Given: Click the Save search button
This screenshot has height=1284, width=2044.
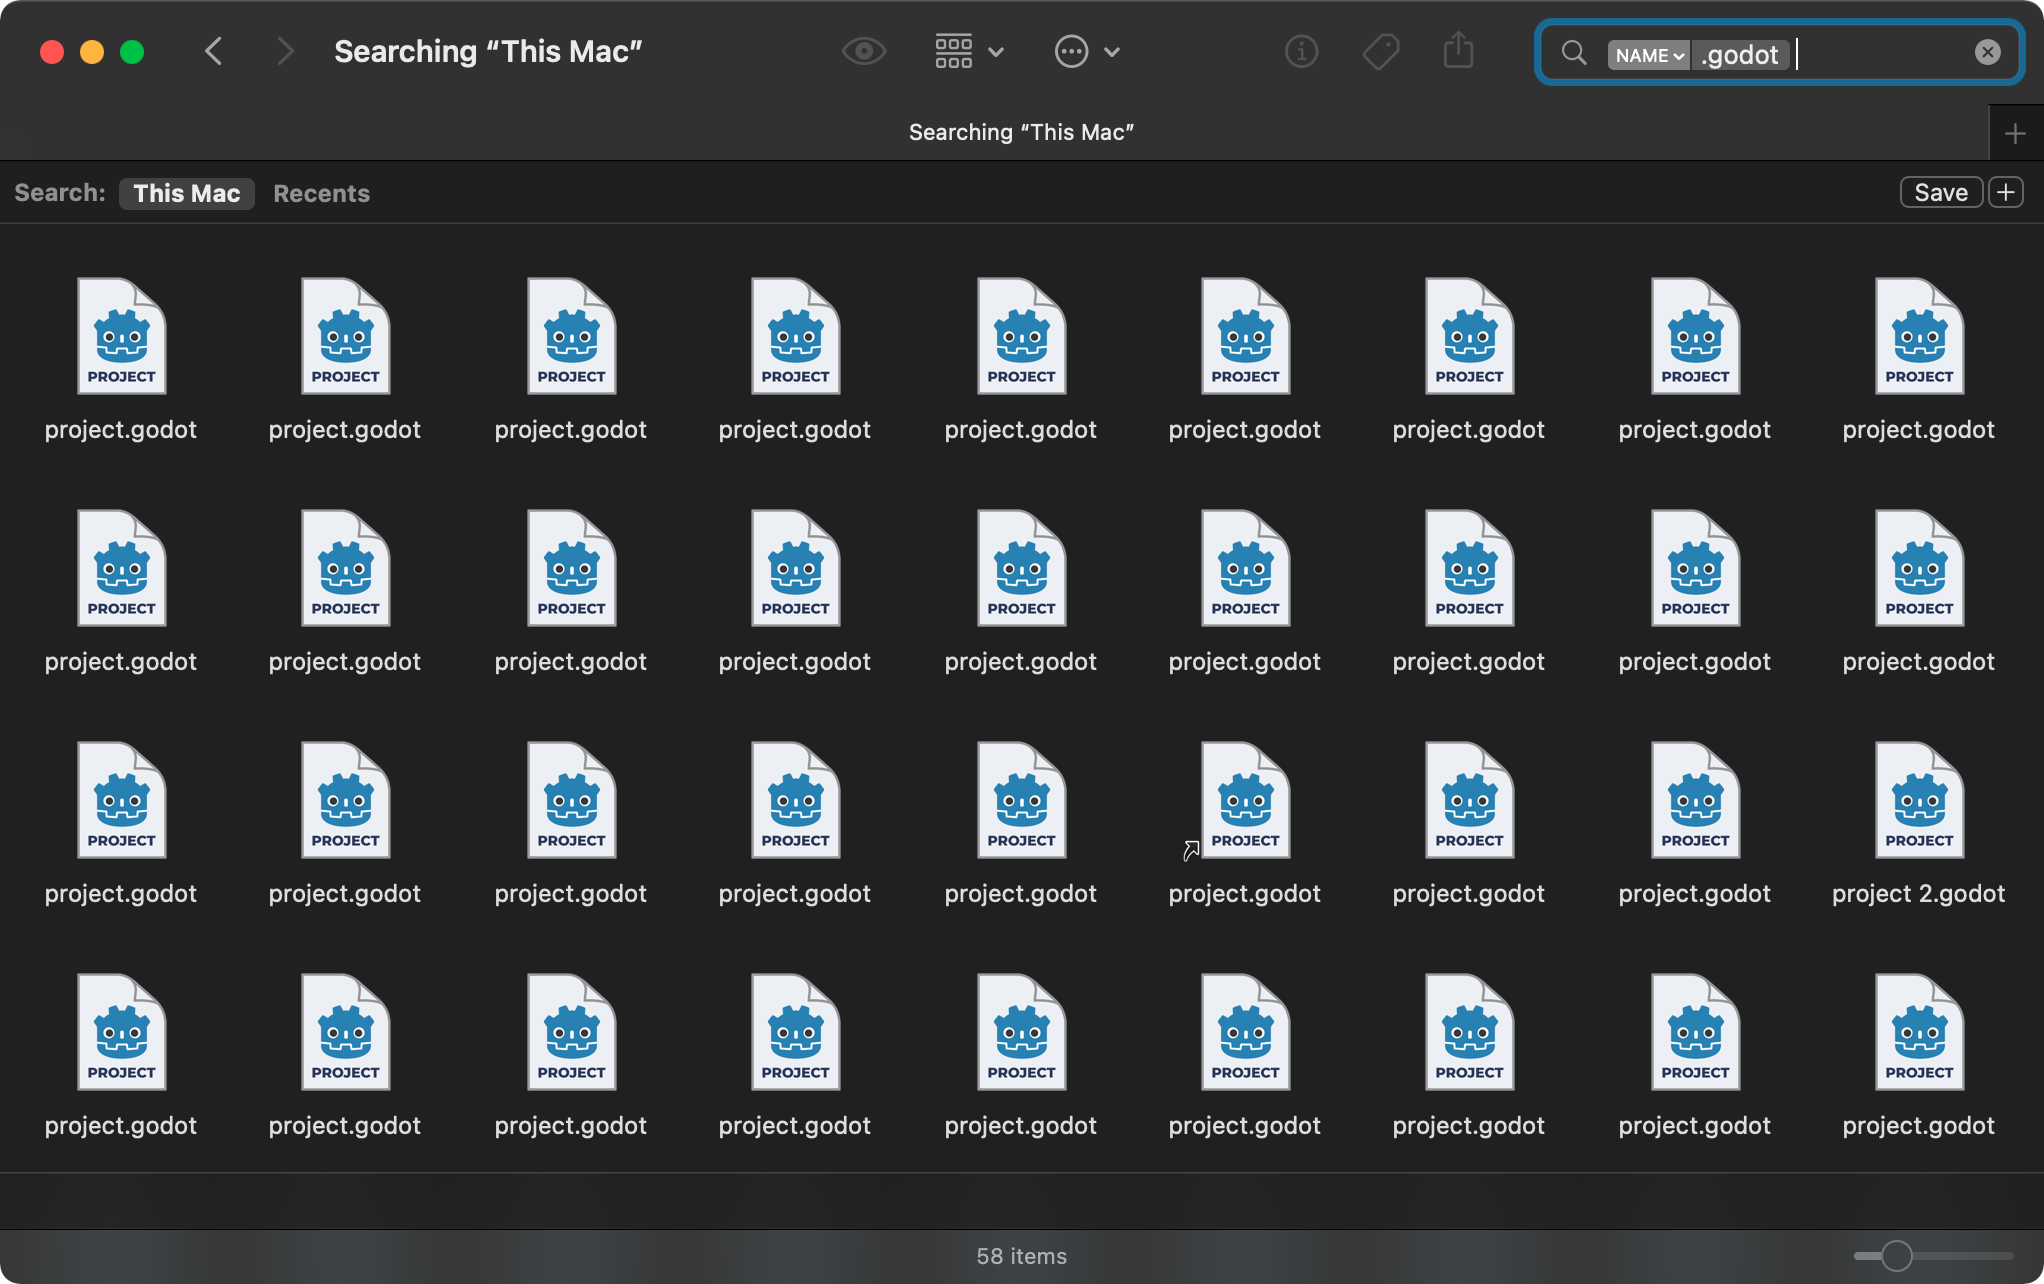Looking at the screenshot, I should click(x=1940, y=191).
